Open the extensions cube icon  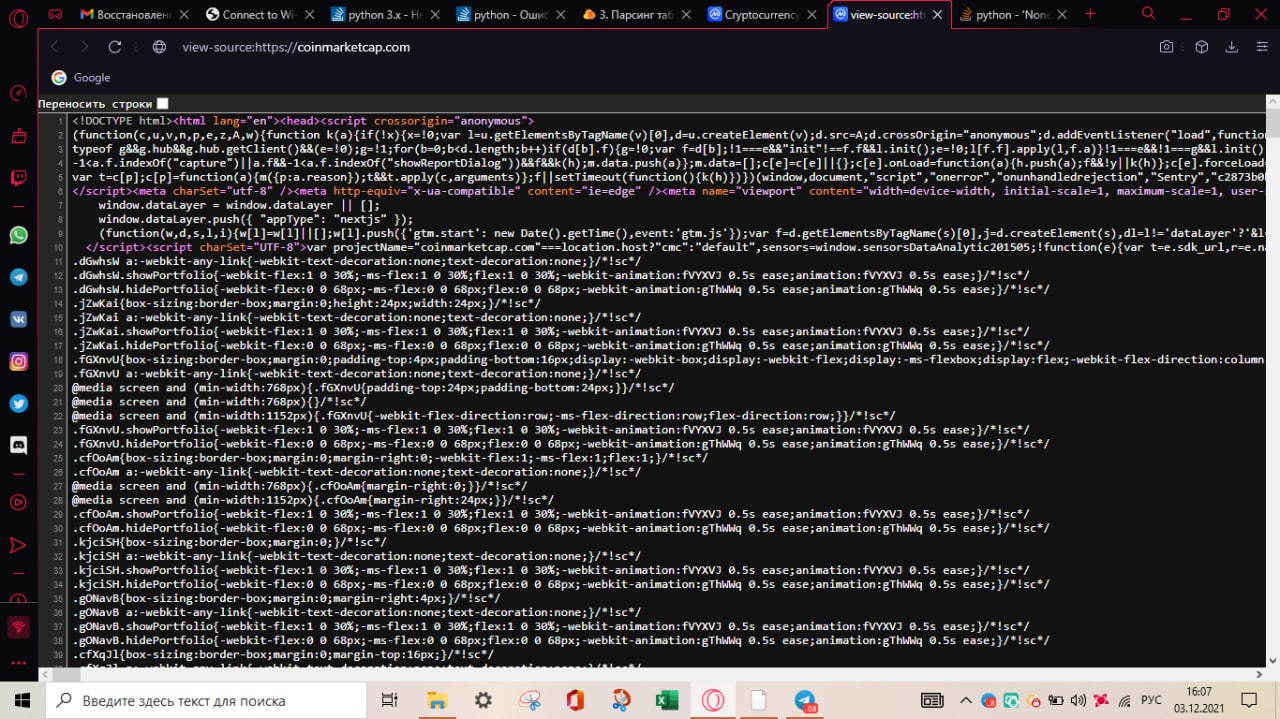pos(1202,47)
